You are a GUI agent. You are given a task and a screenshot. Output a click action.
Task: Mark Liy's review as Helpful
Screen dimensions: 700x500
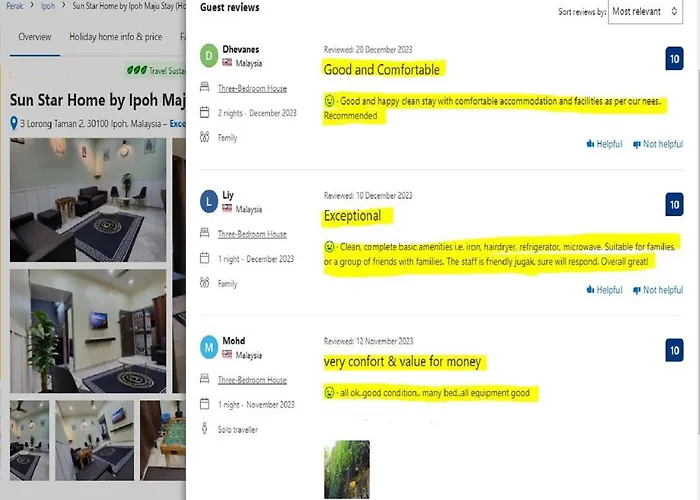pyautogui.click(x=604, y=290)
